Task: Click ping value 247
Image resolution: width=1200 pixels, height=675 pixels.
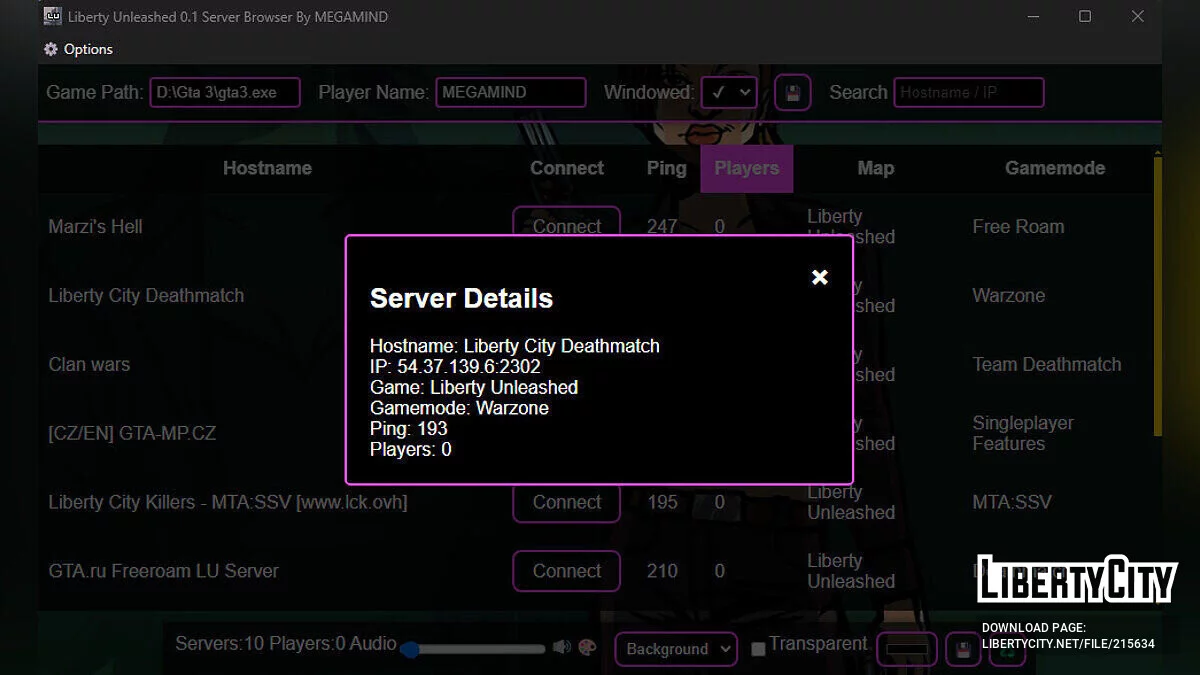Action: [x=662, y=226]
